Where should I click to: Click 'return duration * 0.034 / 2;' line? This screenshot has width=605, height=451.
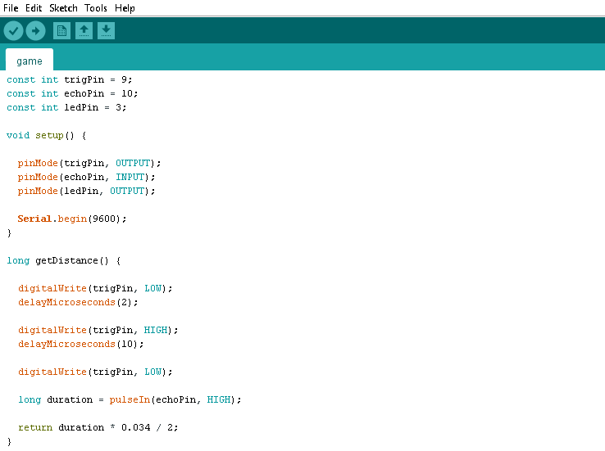point(98,427)
